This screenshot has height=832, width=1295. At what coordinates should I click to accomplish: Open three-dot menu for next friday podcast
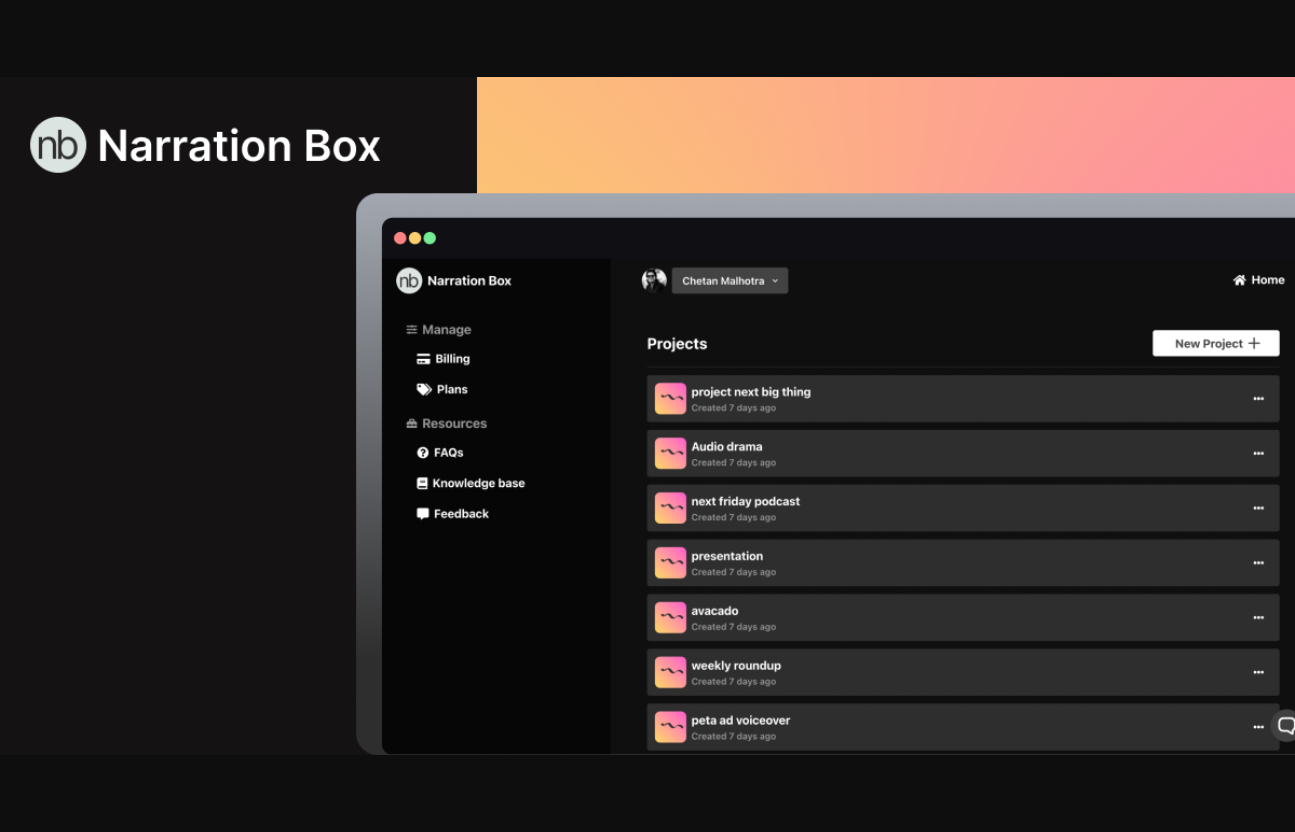(1258, 508)
